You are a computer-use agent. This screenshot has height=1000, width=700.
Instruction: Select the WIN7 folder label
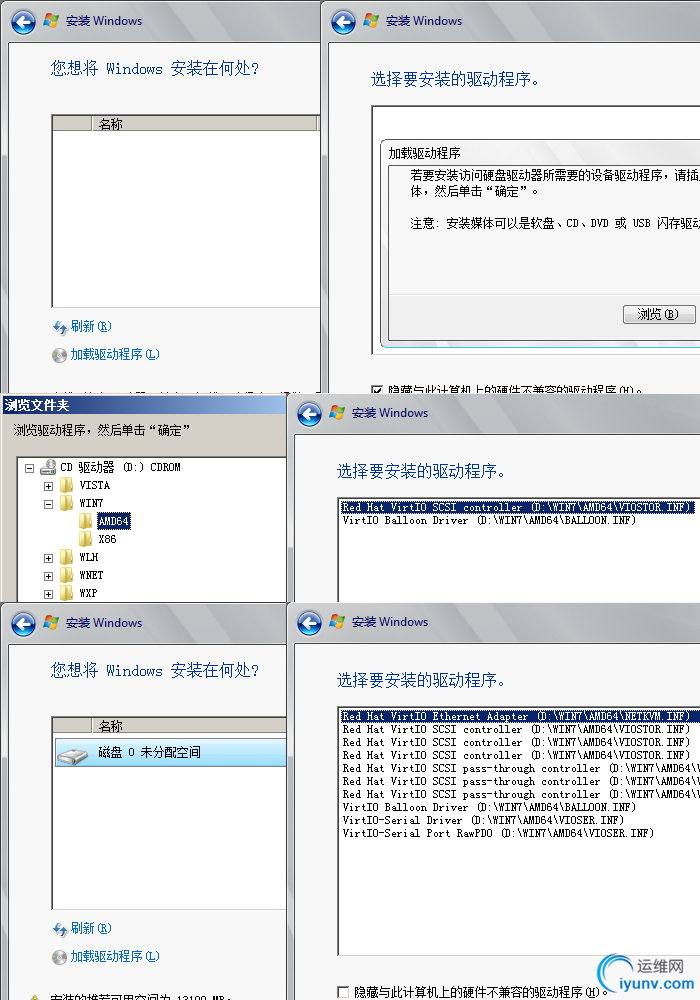click(91, 503)
